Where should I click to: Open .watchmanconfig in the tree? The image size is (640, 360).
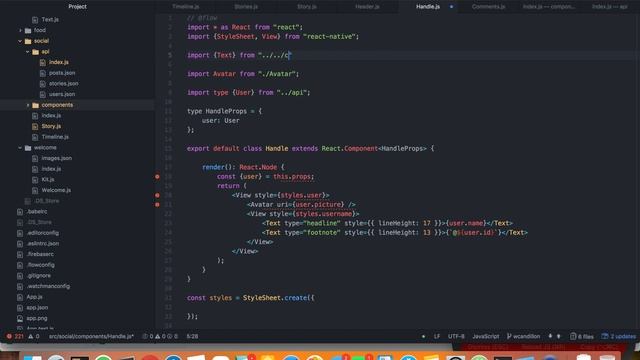[48, 286]
